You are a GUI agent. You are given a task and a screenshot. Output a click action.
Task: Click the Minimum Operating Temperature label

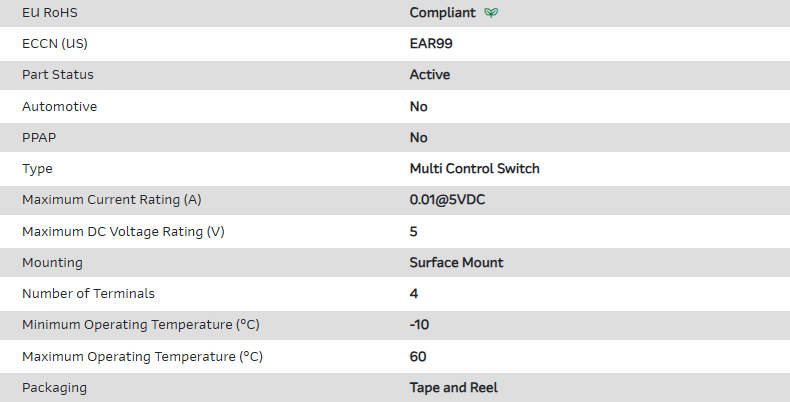pyautogui.click(x=140, y=325)
